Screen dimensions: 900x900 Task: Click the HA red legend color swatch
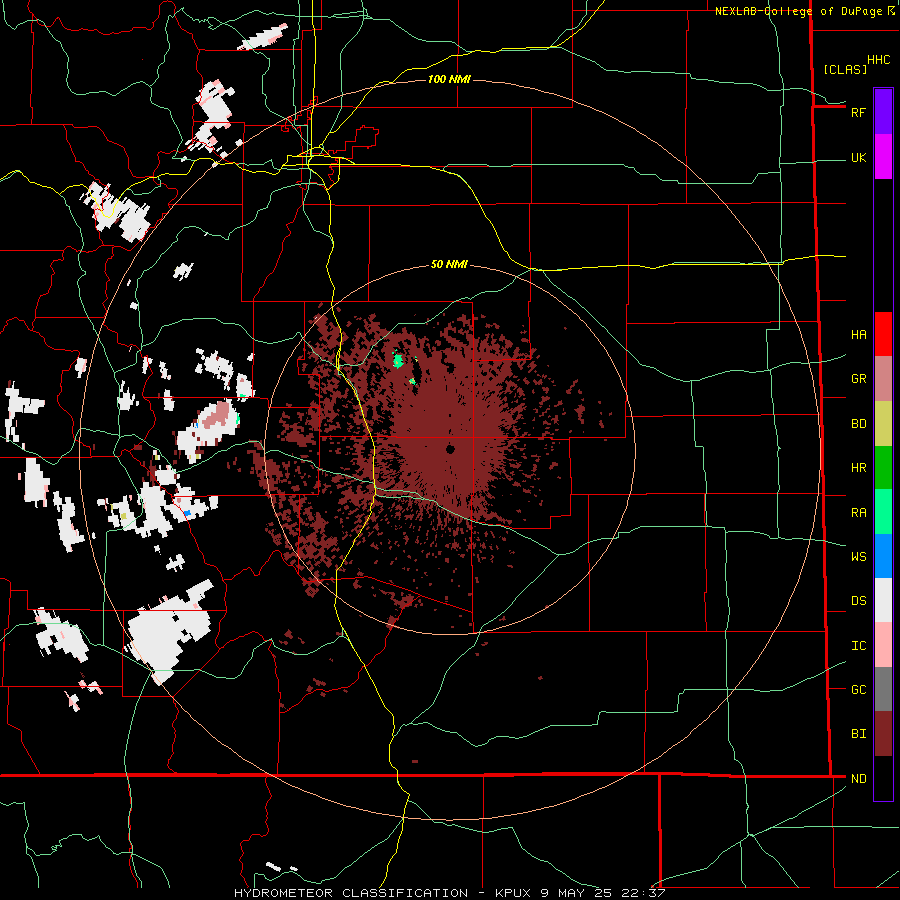click(x=883, y=334)
